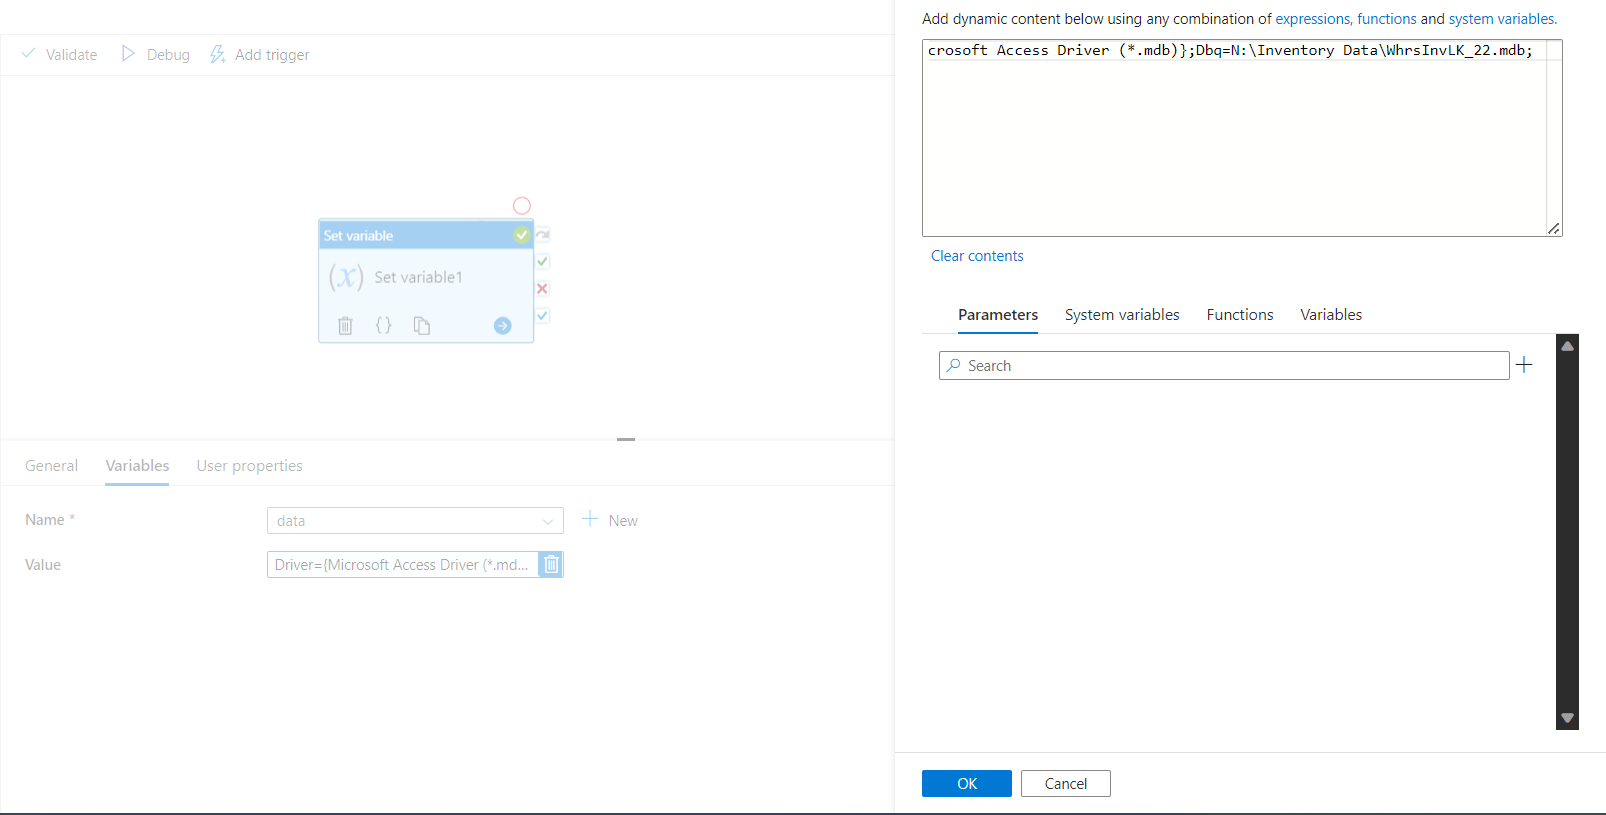Image resolution: width=1606 pixels, height=815 pixels.
Task: Click the Validate checkmark icon
Action: 28,54
